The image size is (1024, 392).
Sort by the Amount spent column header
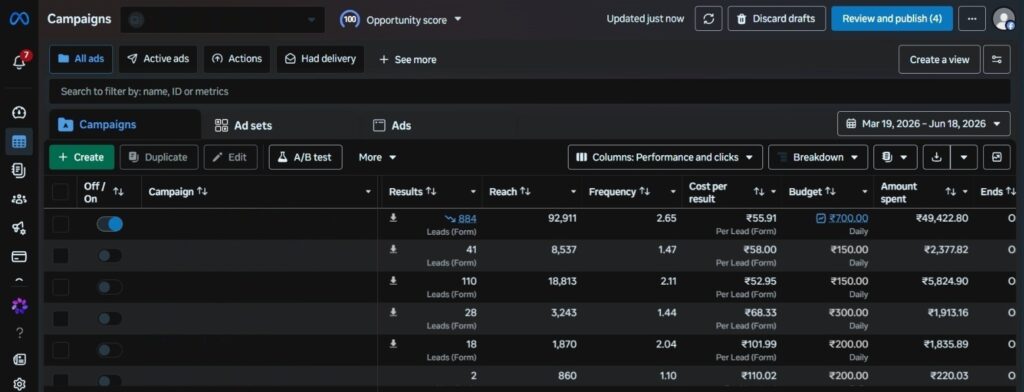[899, 192]
